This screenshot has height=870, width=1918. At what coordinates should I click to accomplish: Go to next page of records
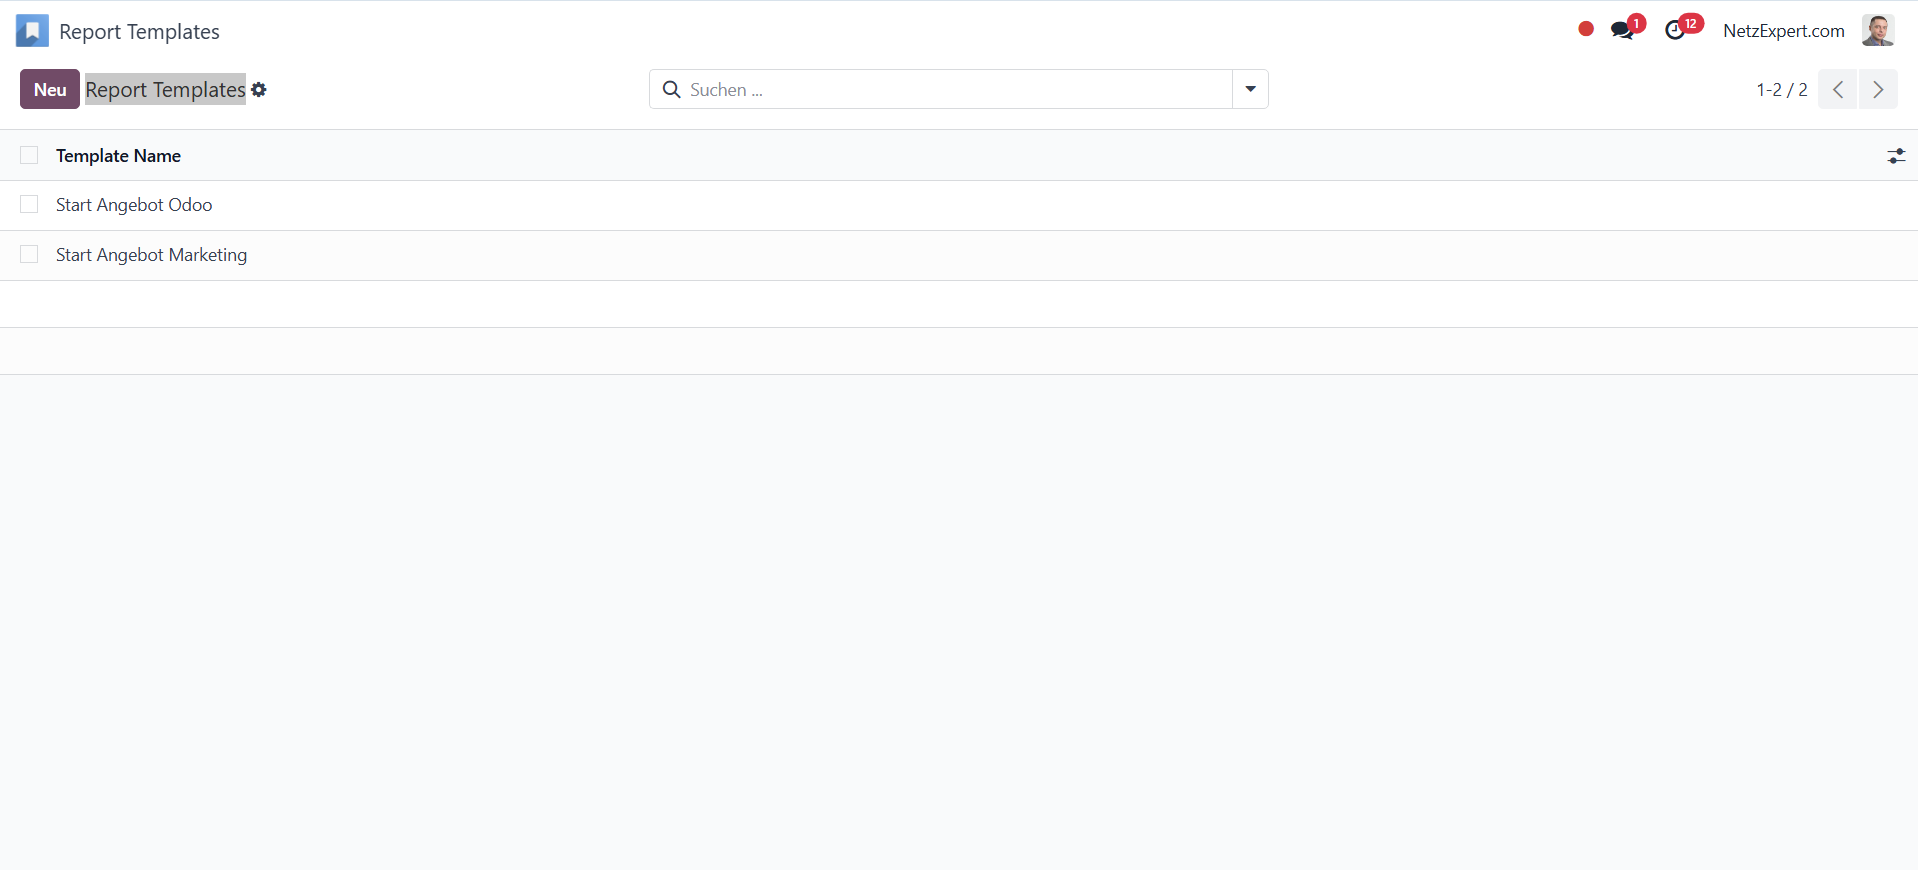[x=1877, y=90]
